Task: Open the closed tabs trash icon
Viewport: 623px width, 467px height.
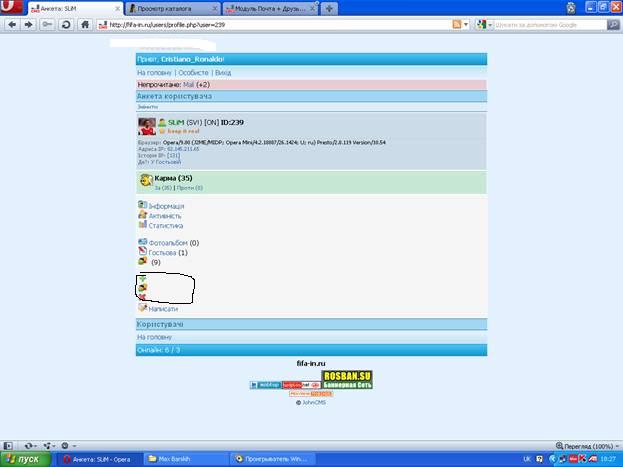Action: click(571, 8)
